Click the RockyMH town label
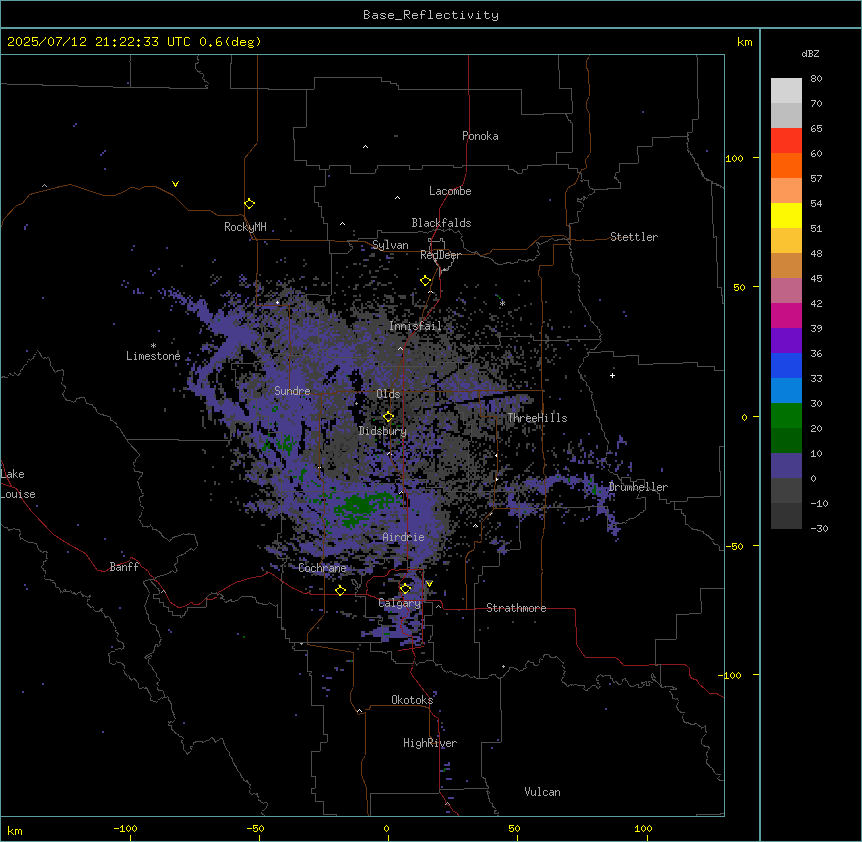Viewport: 862px width, 842px height. tap(245, 226)
